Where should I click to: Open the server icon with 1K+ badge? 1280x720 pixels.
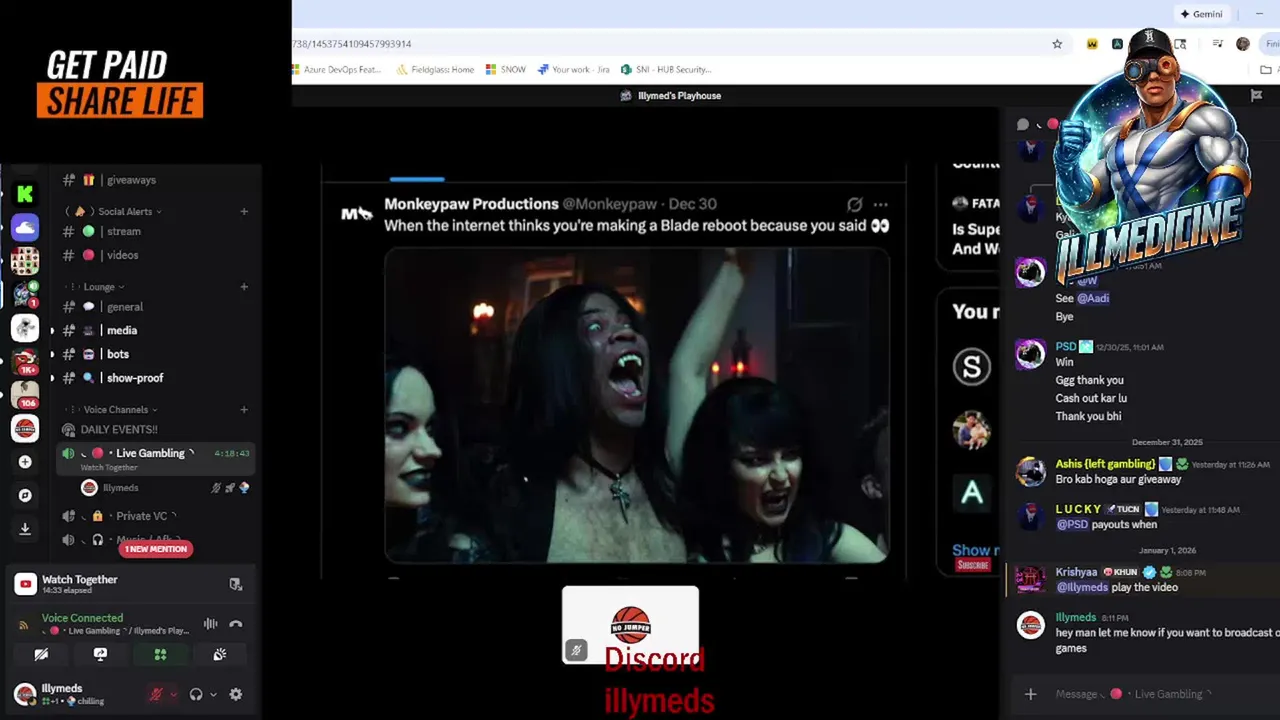tap(25, 361)
